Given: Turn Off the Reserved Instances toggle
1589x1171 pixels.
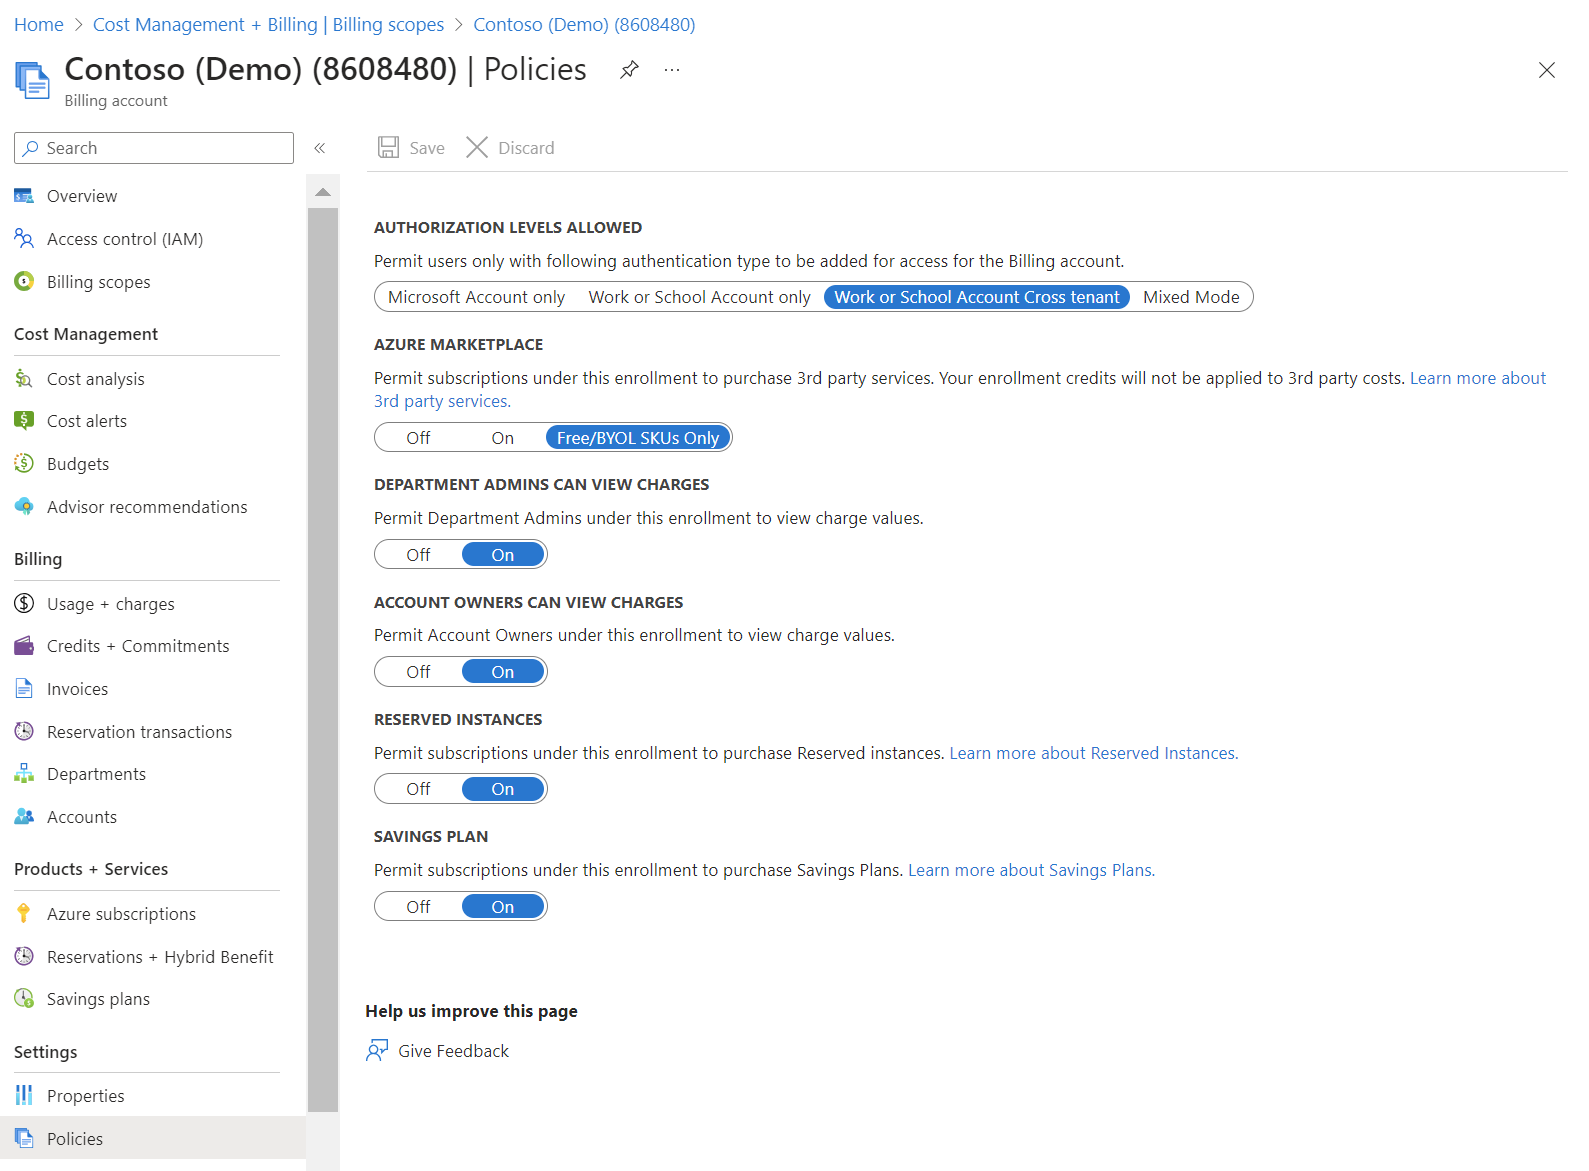Looking at the screenshot, I should tap(418, 789).
